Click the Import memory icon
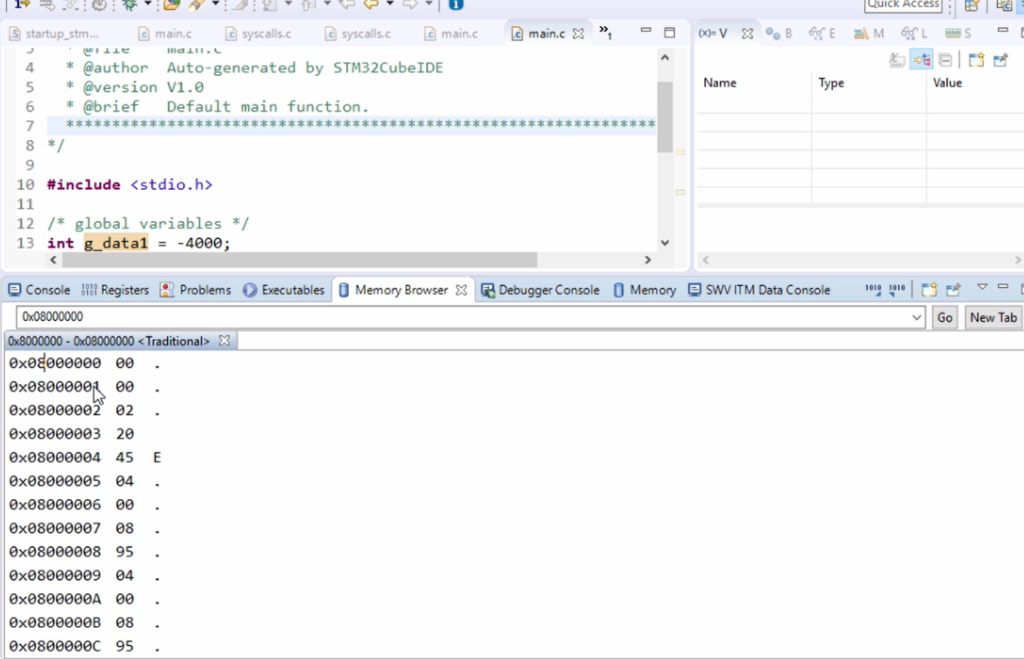The width and height of the screenshot is (1024, 659). 873,289
